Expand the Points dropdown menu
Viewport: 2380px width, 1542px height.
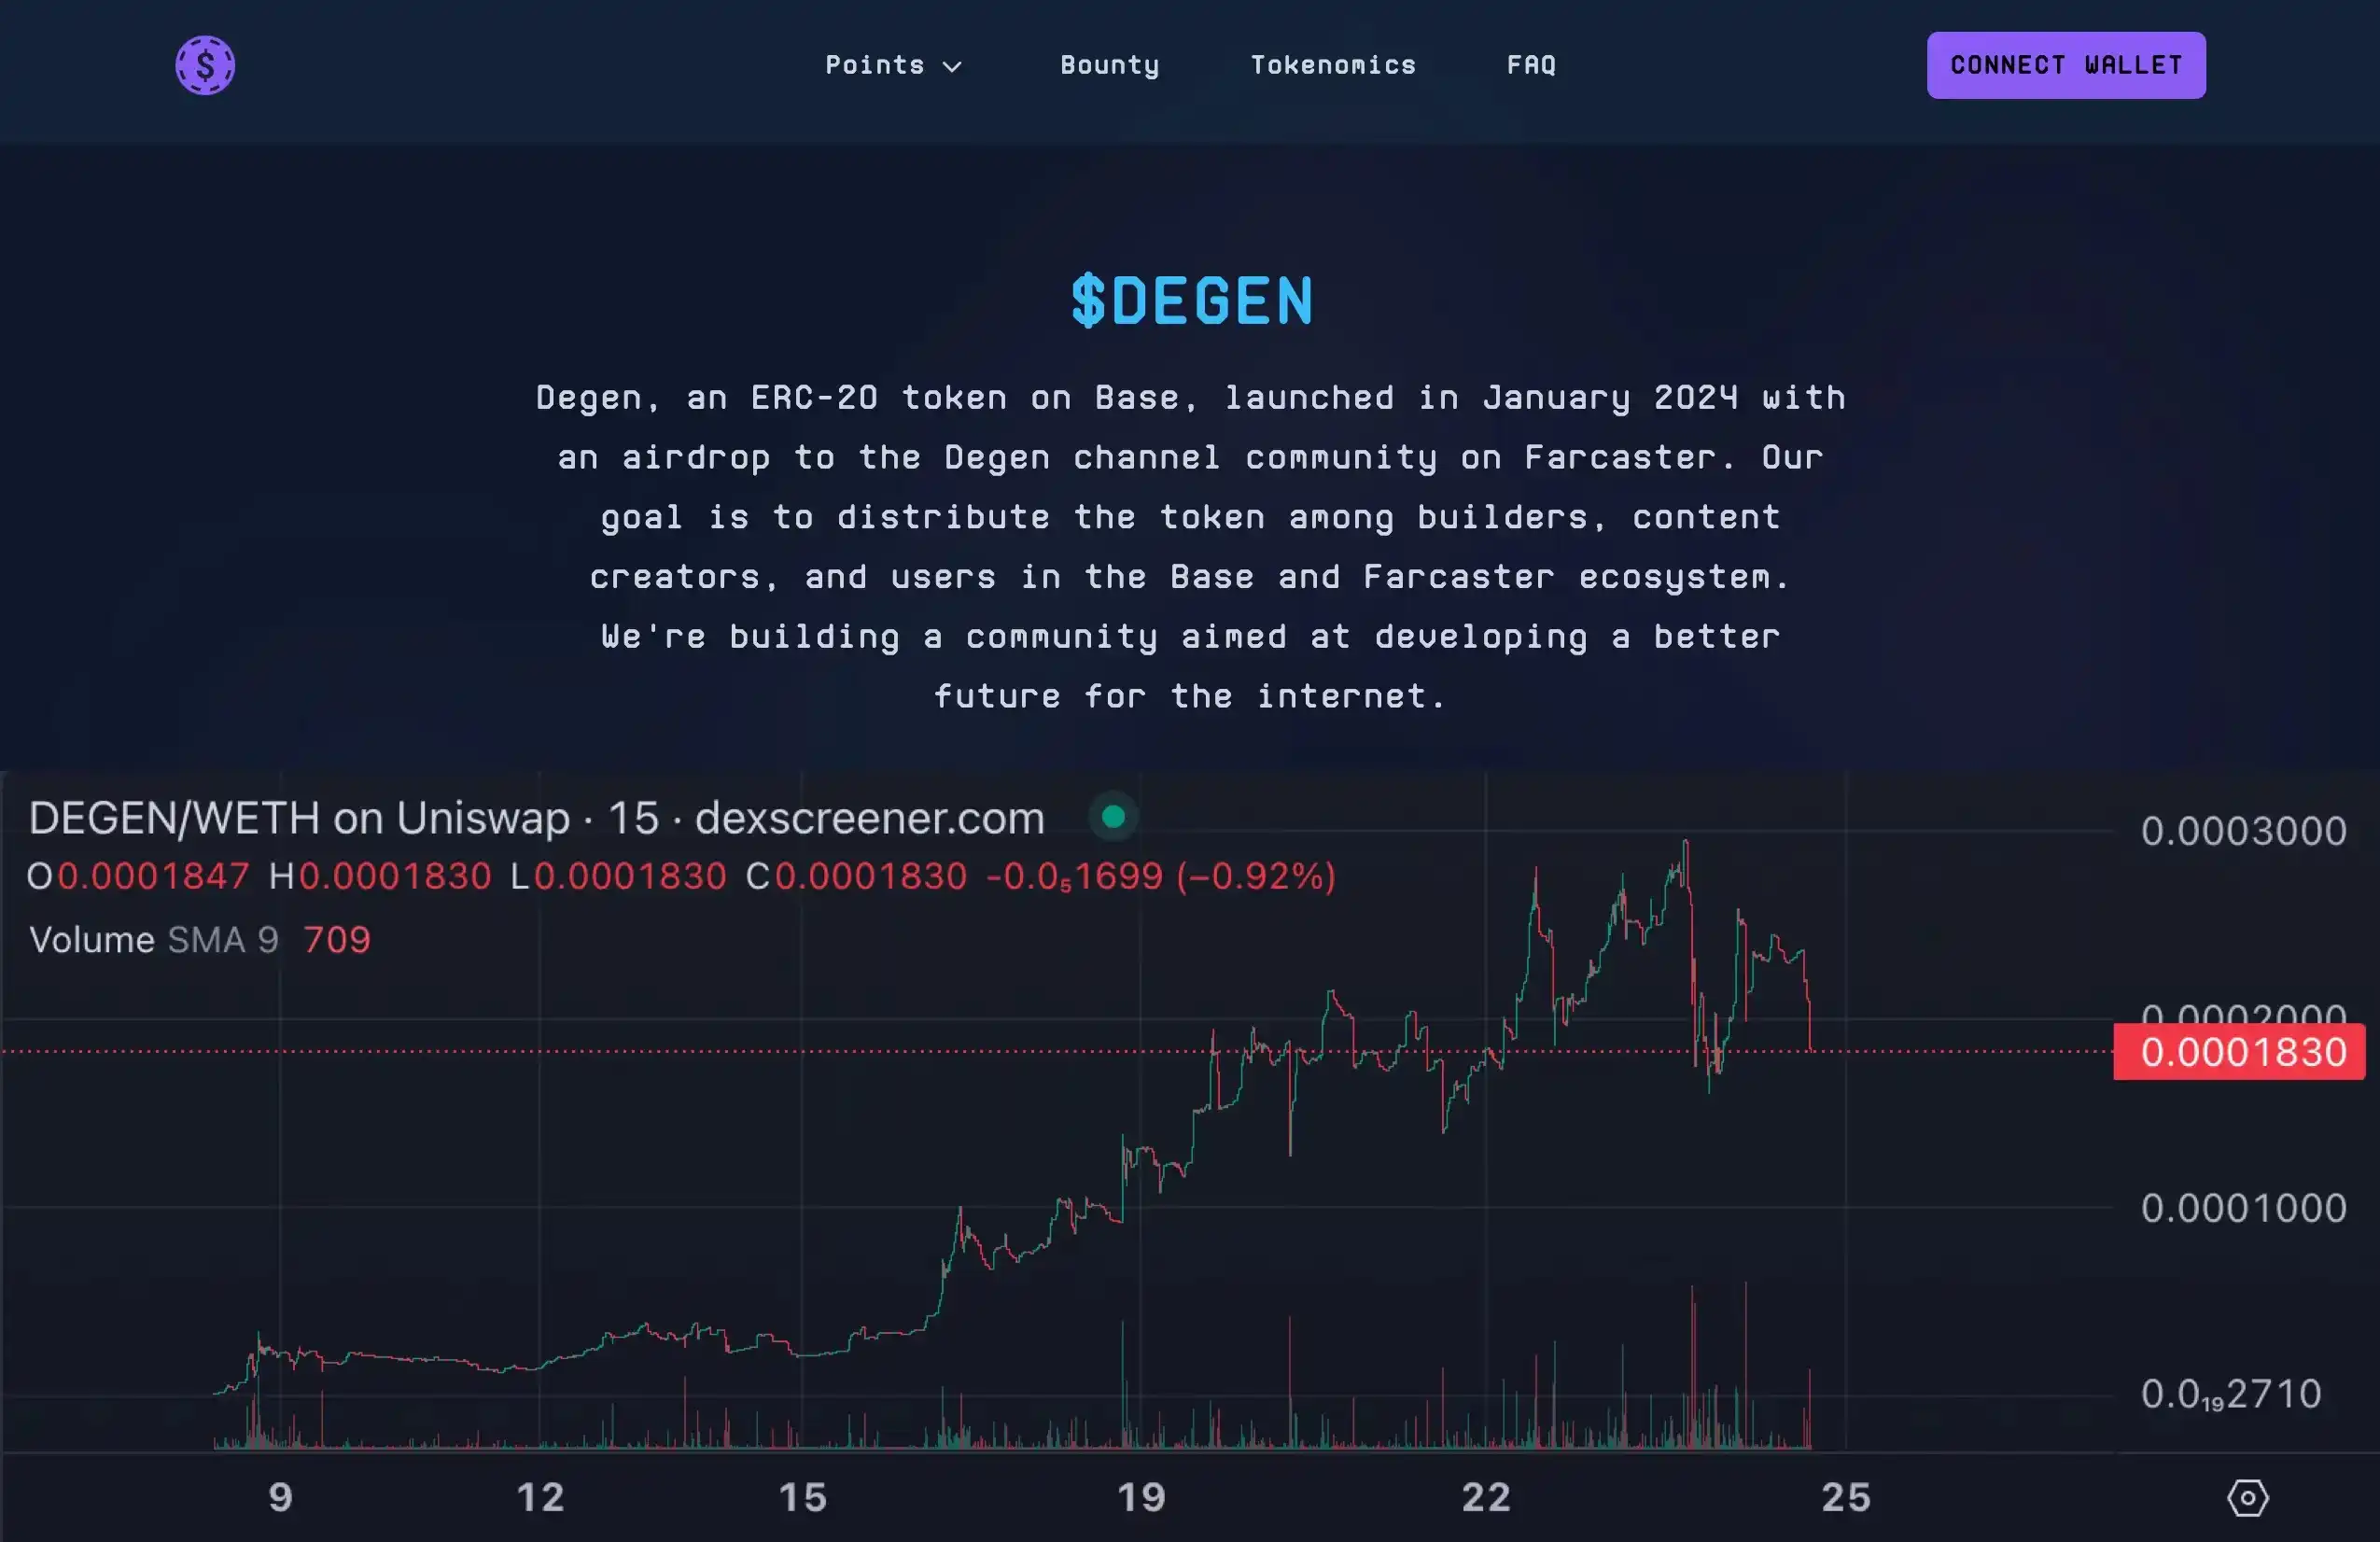[891, 64]
